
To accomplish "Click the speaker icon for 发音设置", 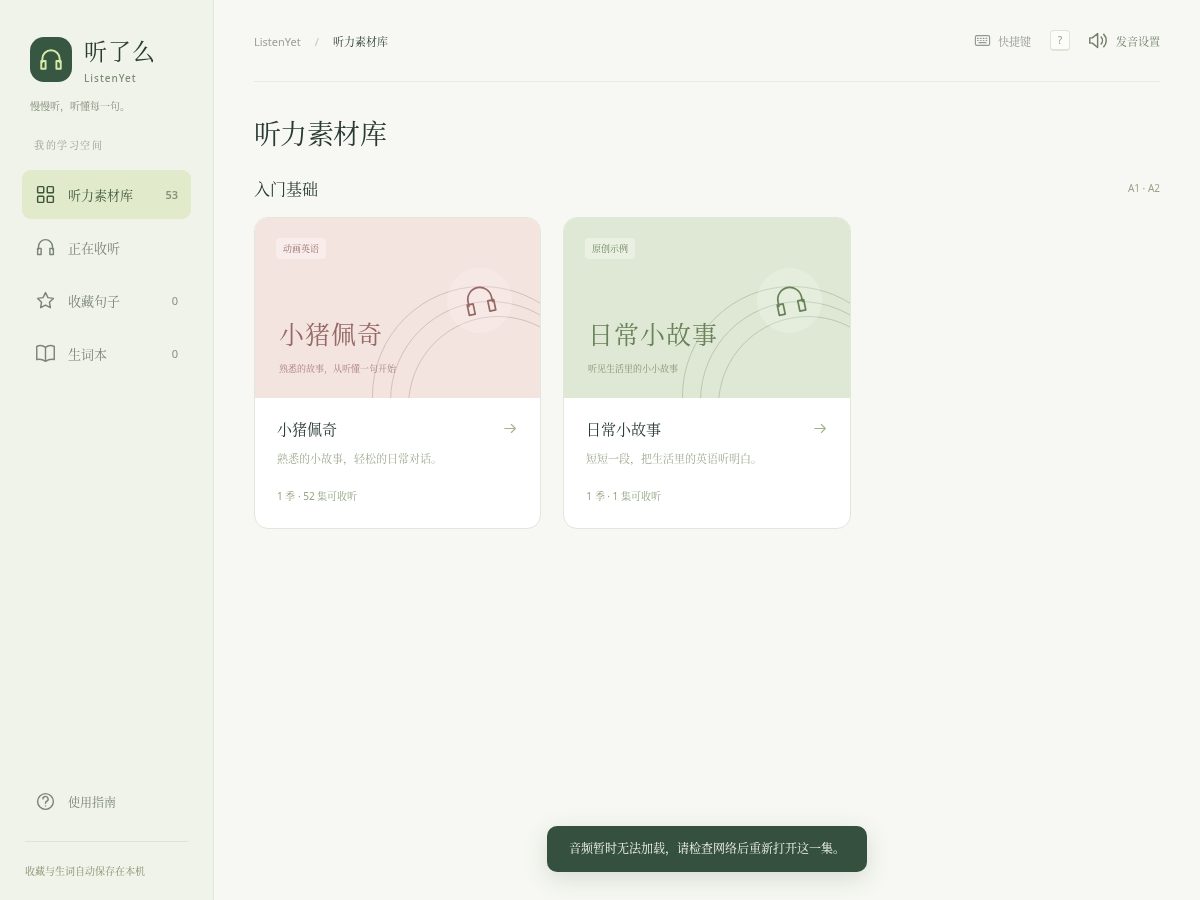I will (1098, 41).
